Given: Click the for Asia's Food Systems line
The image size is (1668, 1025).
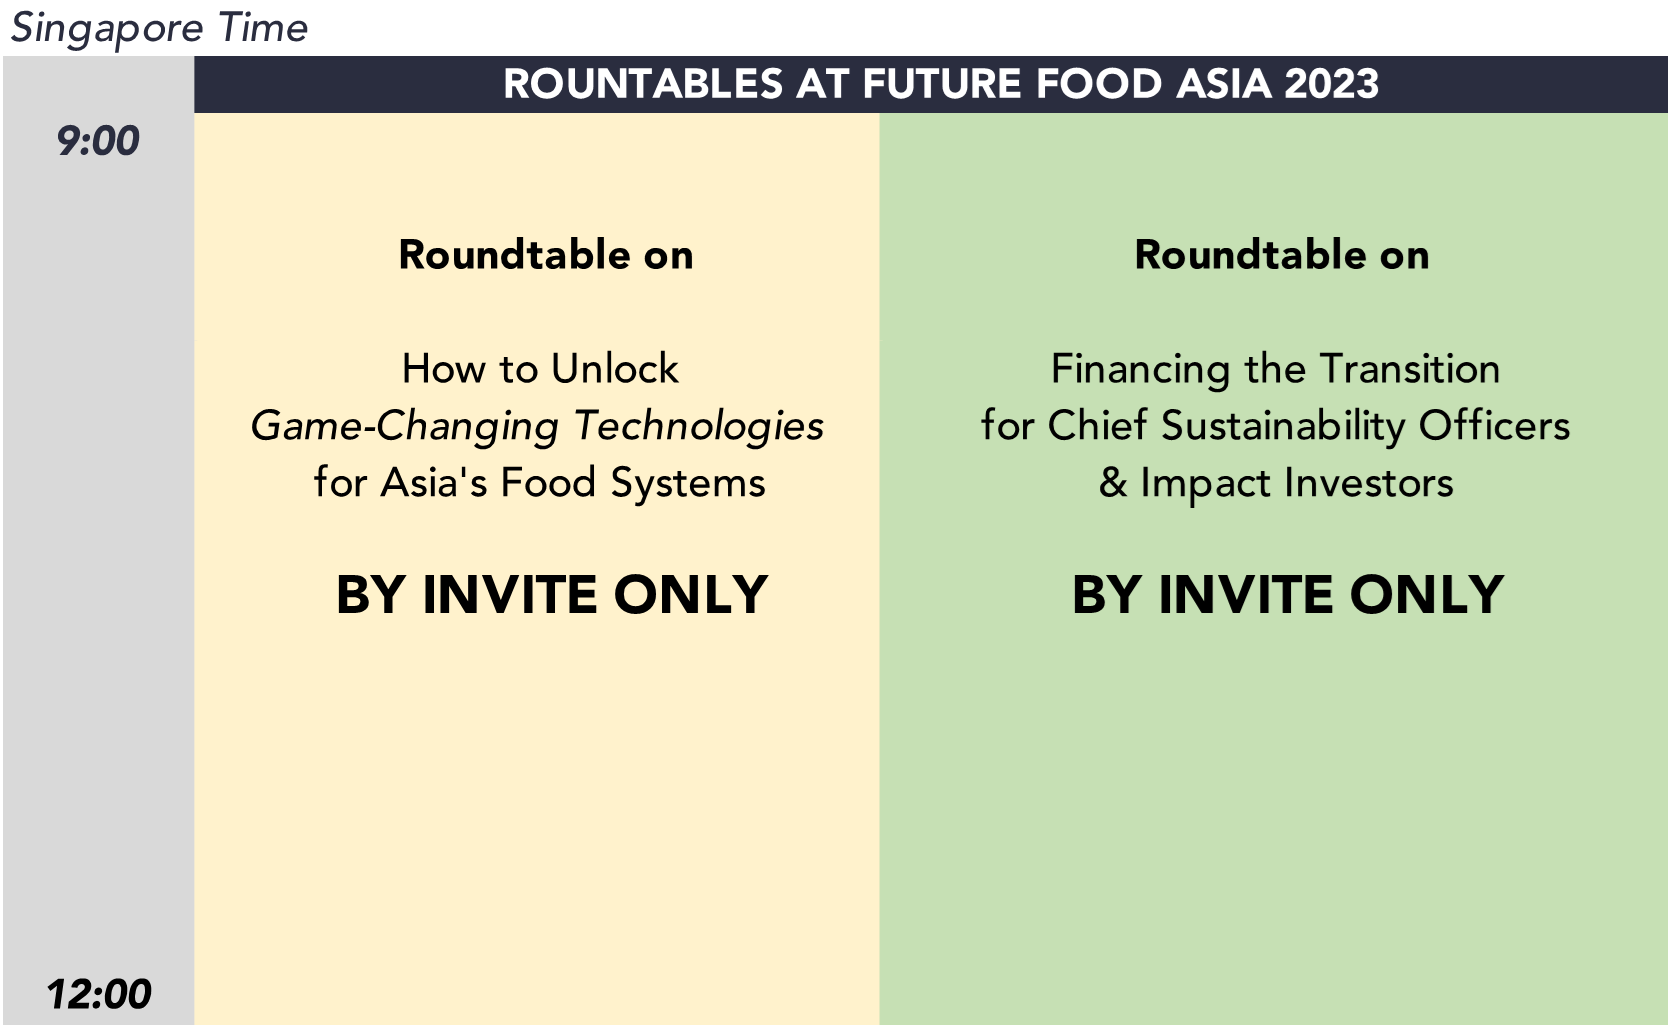Looking at the screenshot, I should (540, 483).
